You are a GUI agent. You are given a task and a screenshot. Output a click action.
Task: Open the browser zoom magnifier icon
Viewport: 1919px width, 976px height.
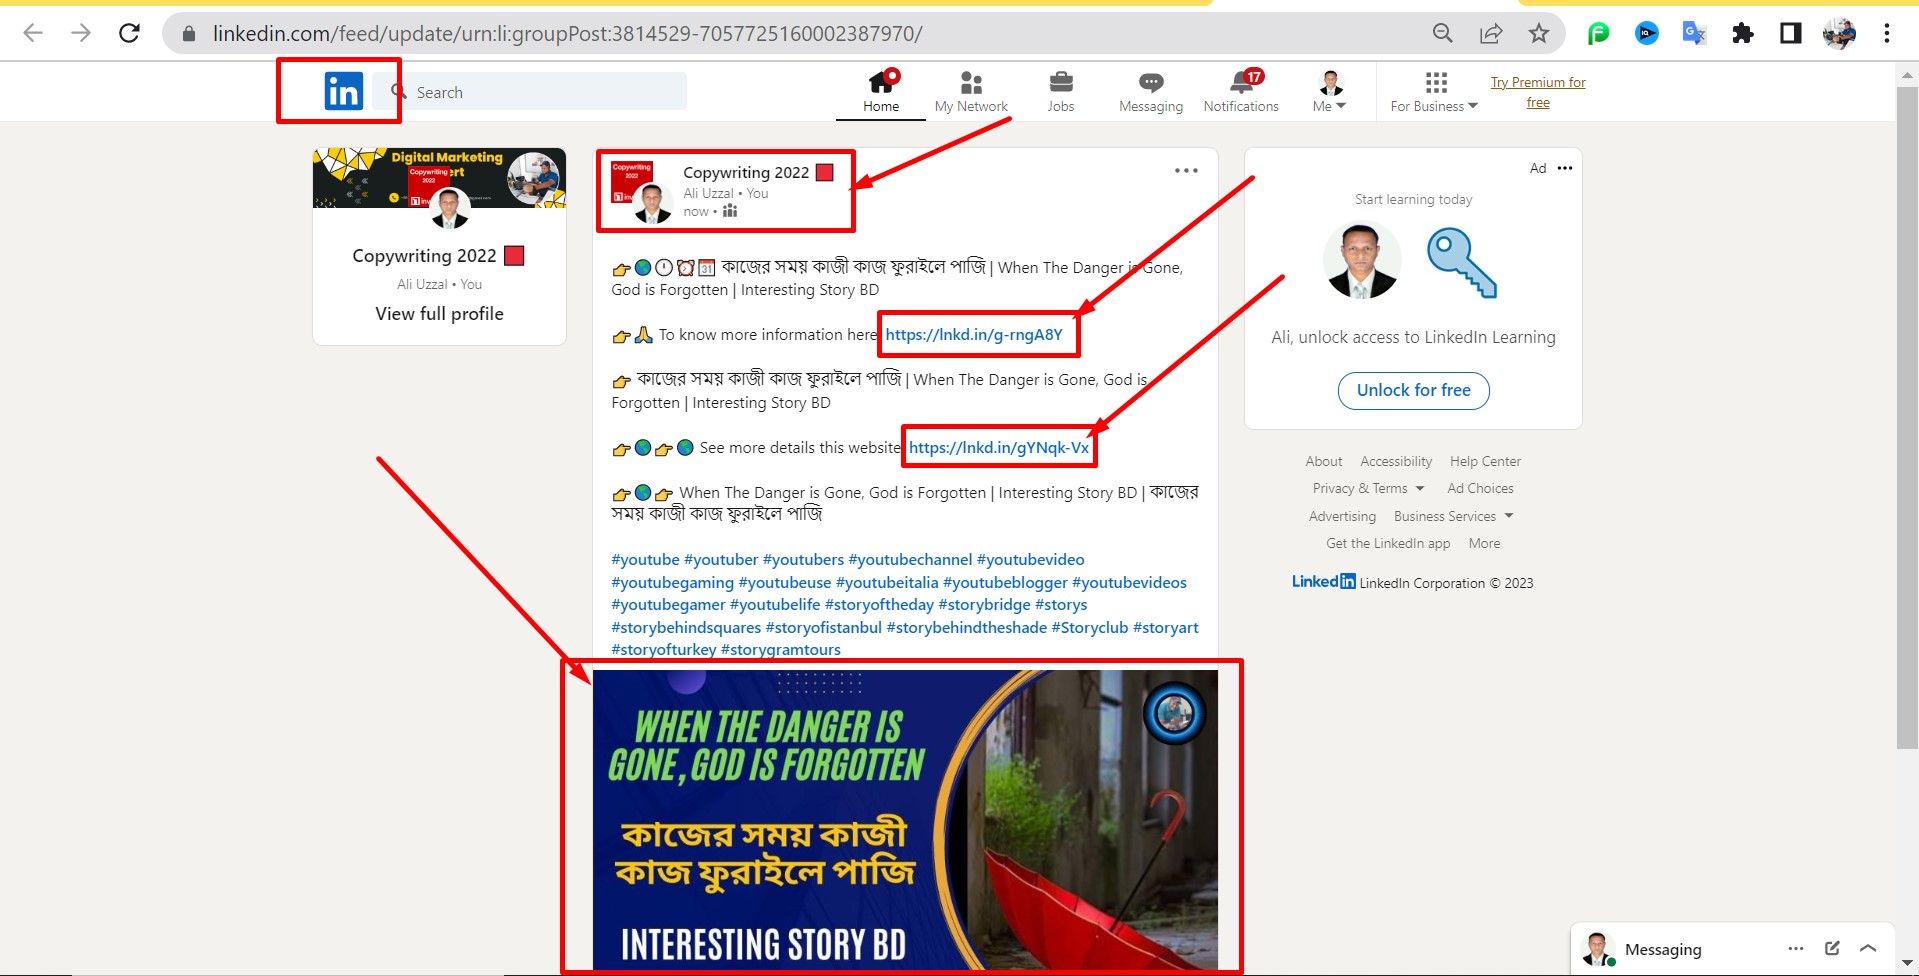tap(1442, 33)
